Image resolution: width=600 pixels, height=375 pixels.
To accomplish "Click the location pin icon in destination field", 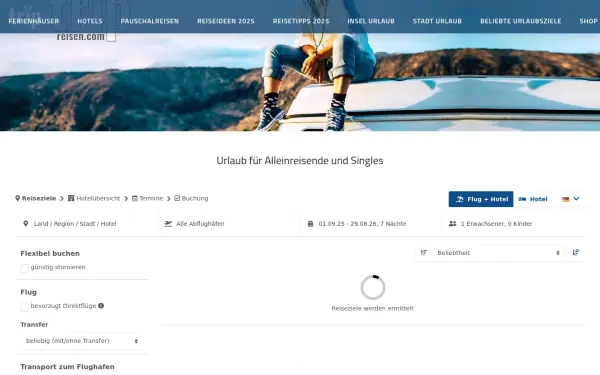I will click(26, 224).
